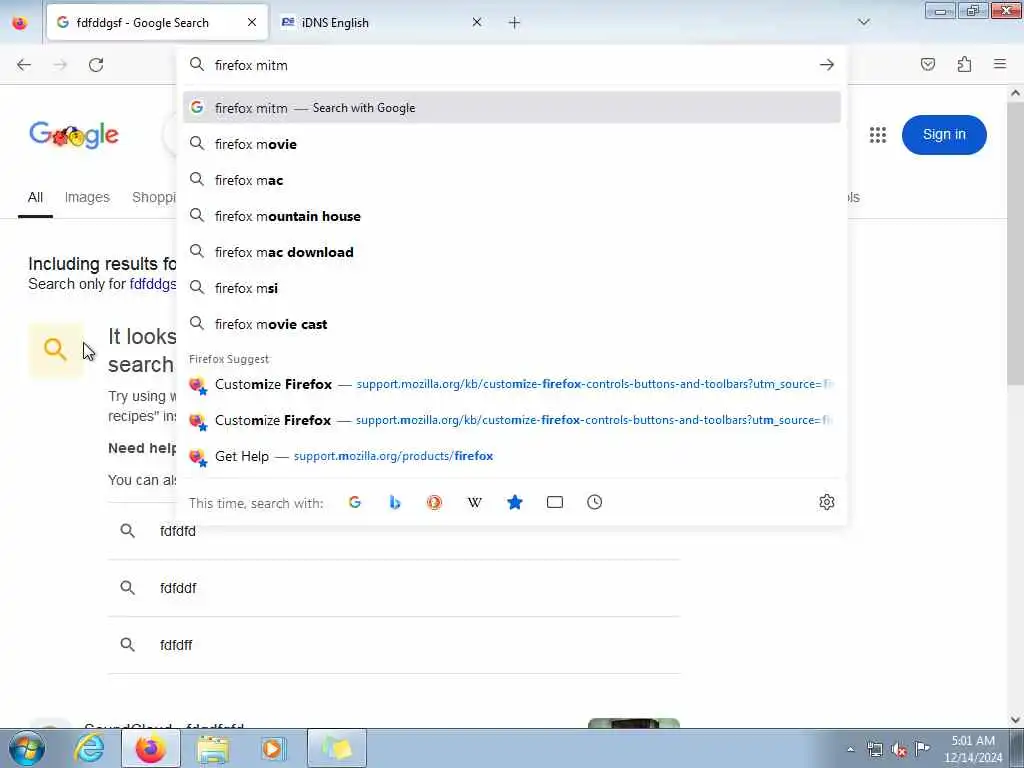Select the fdfddgsf Google Search tab
Viewport: 1024px width, 768px height.
pyautogui.click(x=157, y=22)
